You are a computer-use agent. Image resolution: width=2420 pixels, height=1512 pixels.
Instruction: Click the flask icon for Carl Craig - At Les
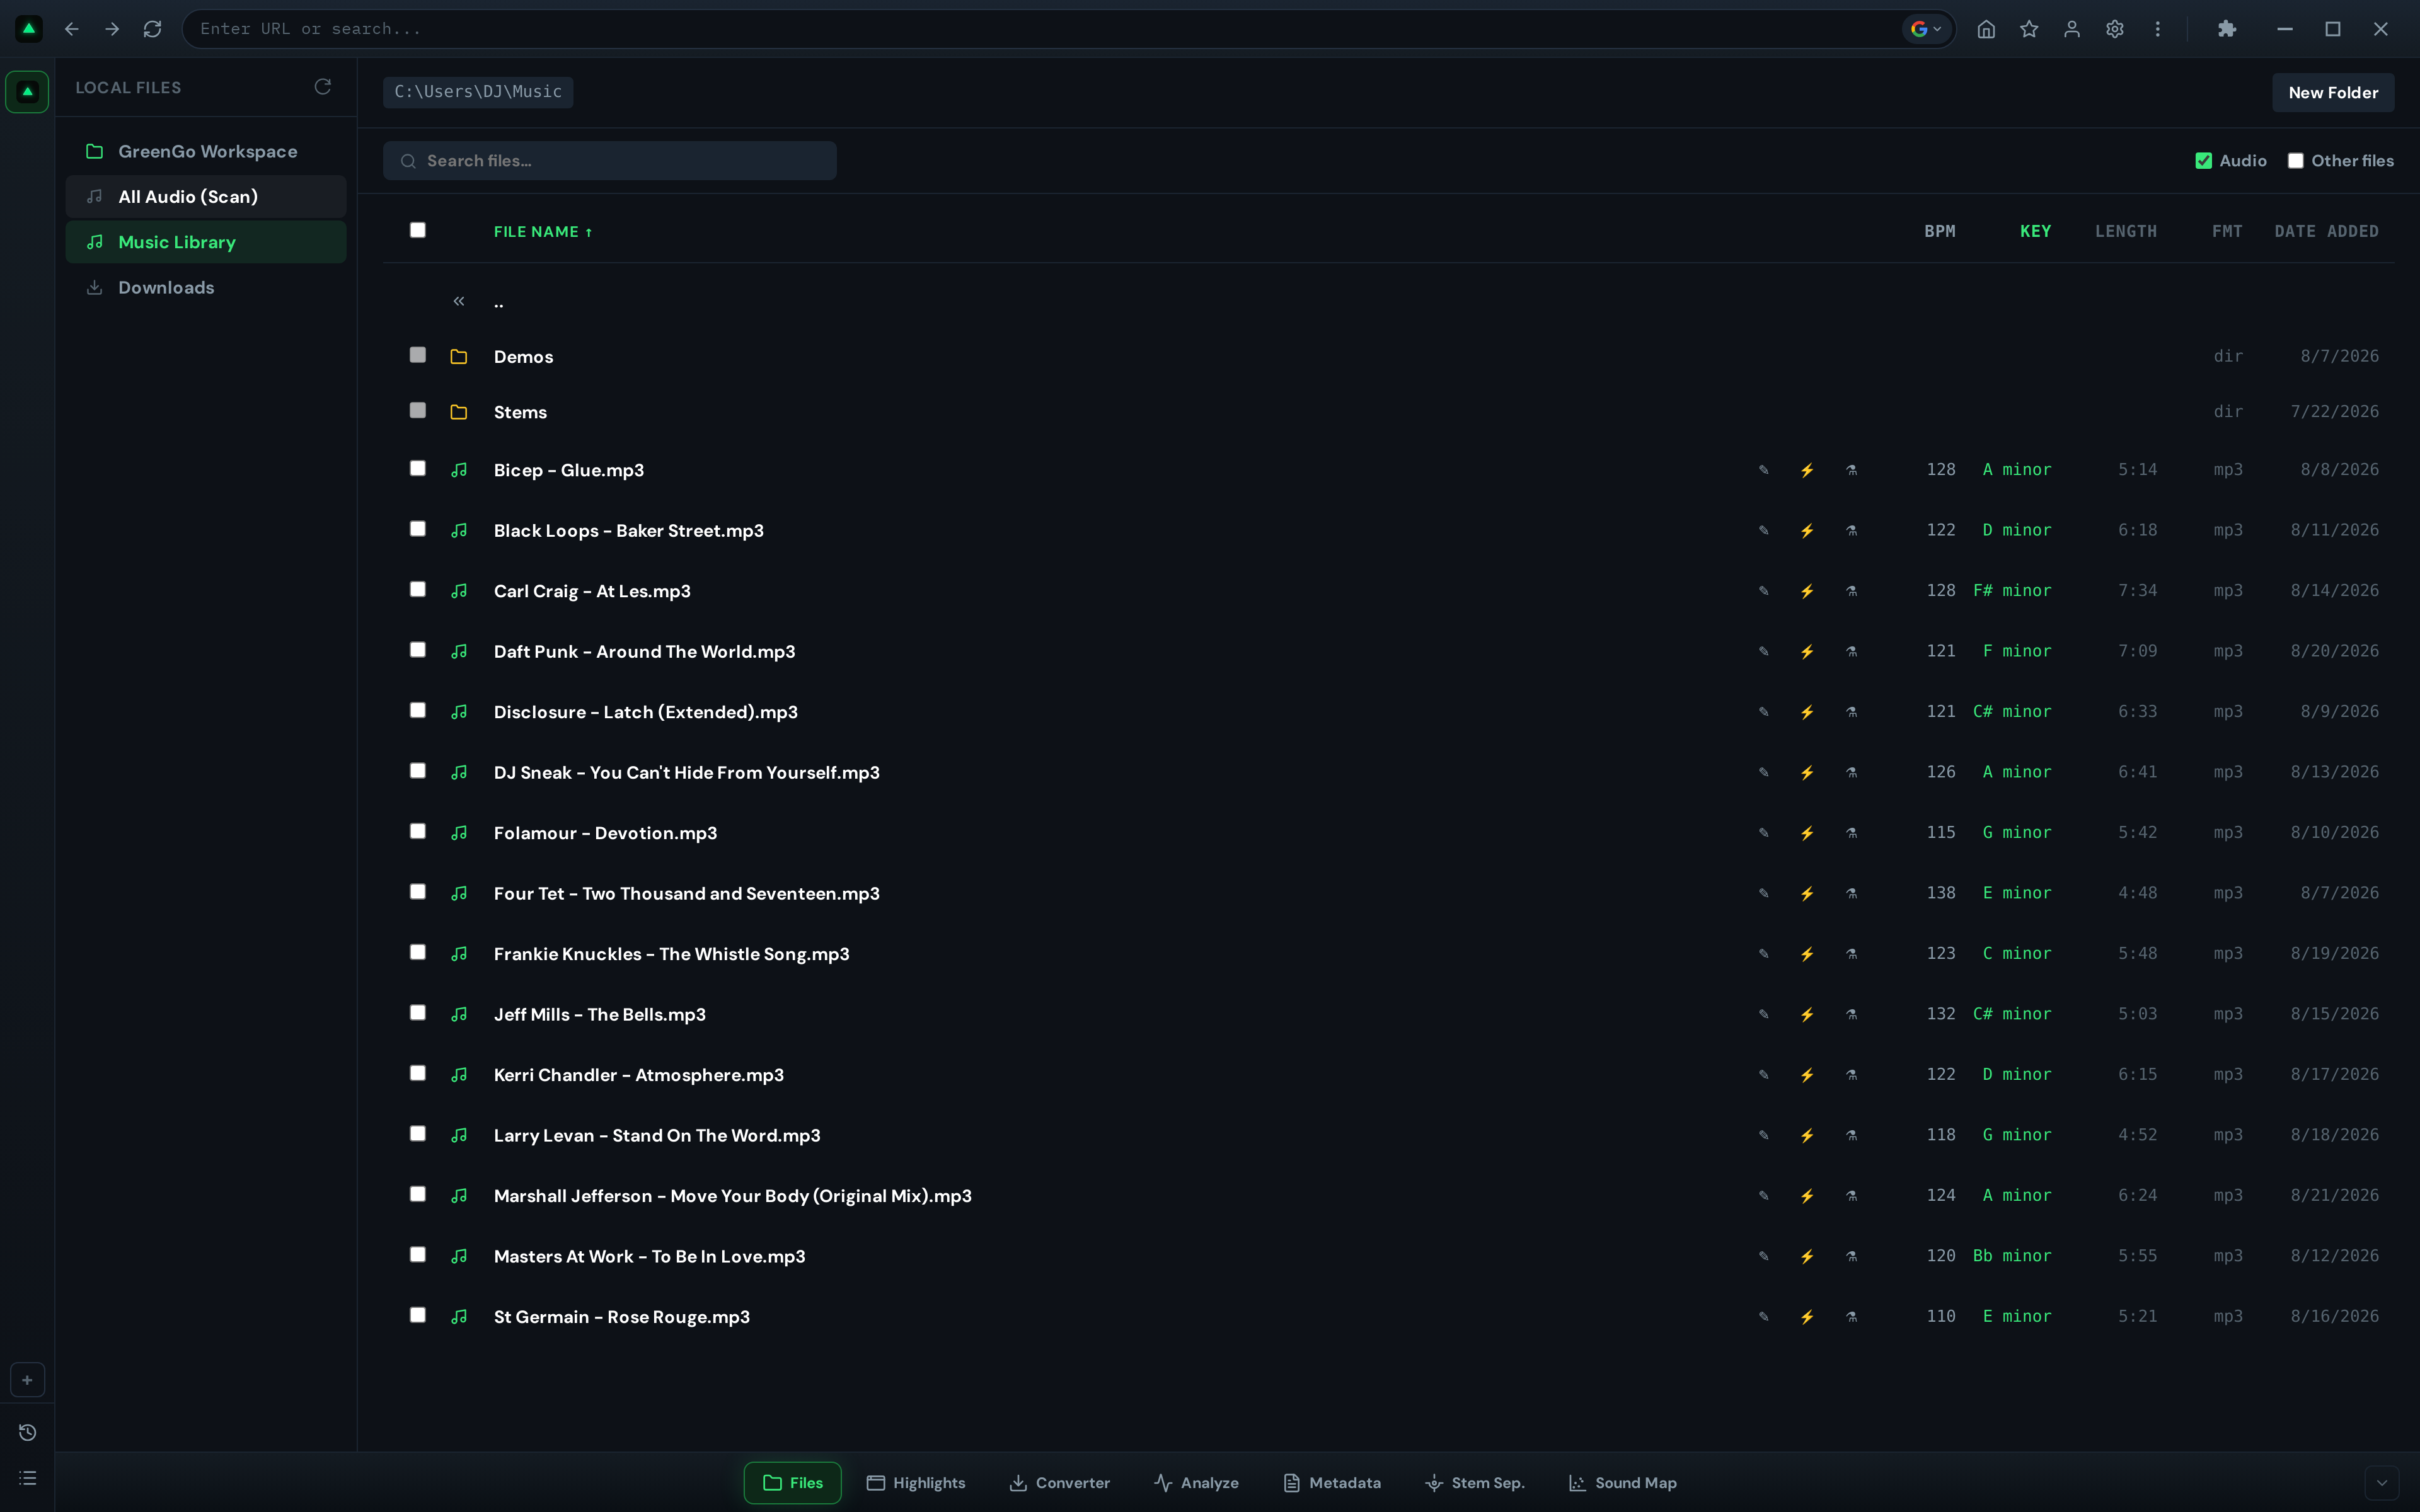[1851, 591]
